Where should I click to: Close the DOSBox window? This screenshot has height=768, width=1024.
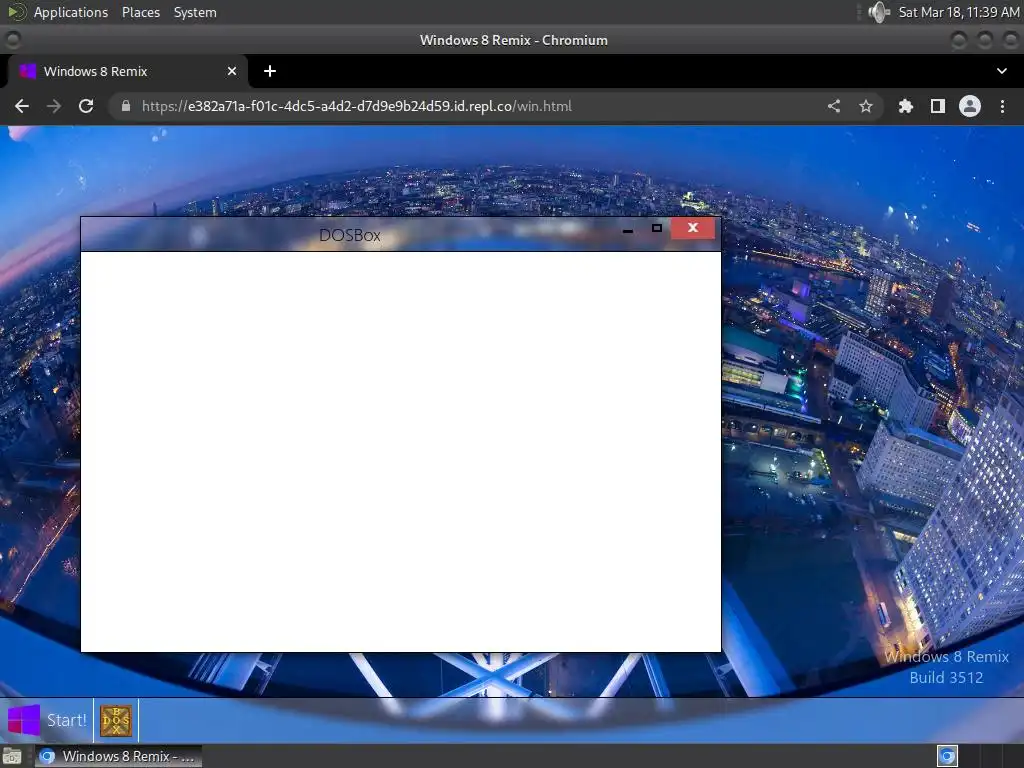(692, 228)
